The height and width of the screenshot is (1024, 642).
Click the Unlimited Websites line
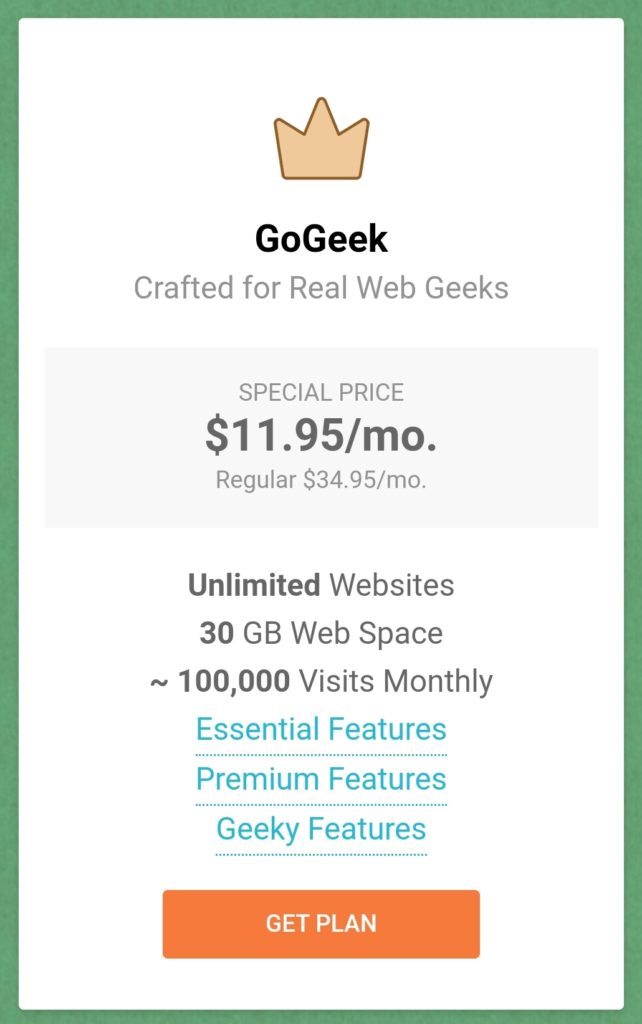click(x=321, y=585)
